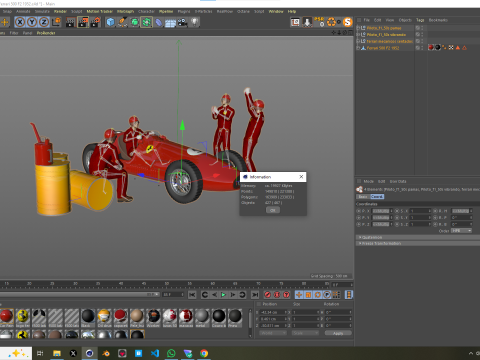Select the yellow Ferrari logo material
The height and width of the screenshot is (360, 480).
click(x=23, y=315)
